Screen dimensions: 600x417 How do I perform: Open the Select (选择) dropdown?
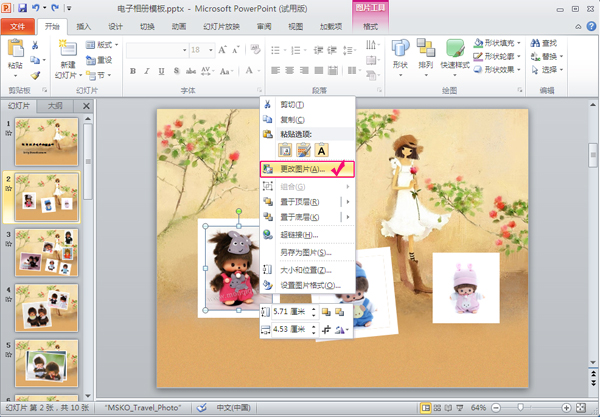(x=547, y=70)
